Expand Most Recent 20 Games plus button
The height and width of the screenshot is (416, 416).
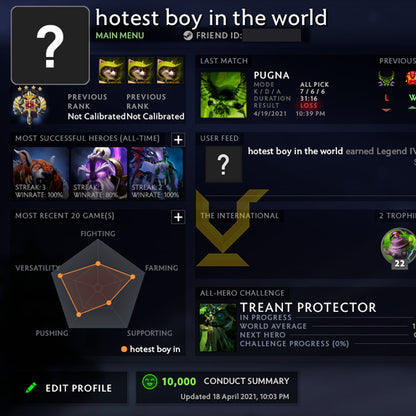coord(178,217)
